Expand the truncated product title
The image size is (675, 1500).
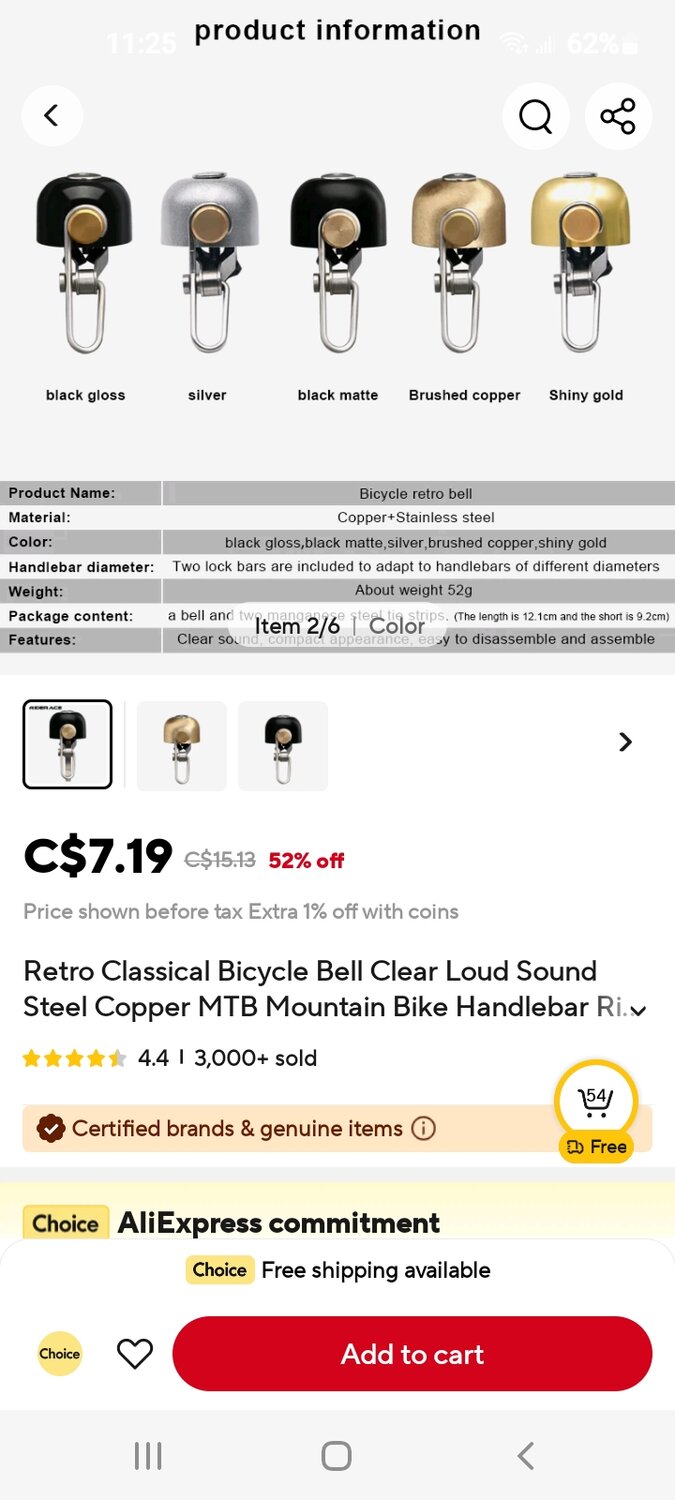(639, 1010)
